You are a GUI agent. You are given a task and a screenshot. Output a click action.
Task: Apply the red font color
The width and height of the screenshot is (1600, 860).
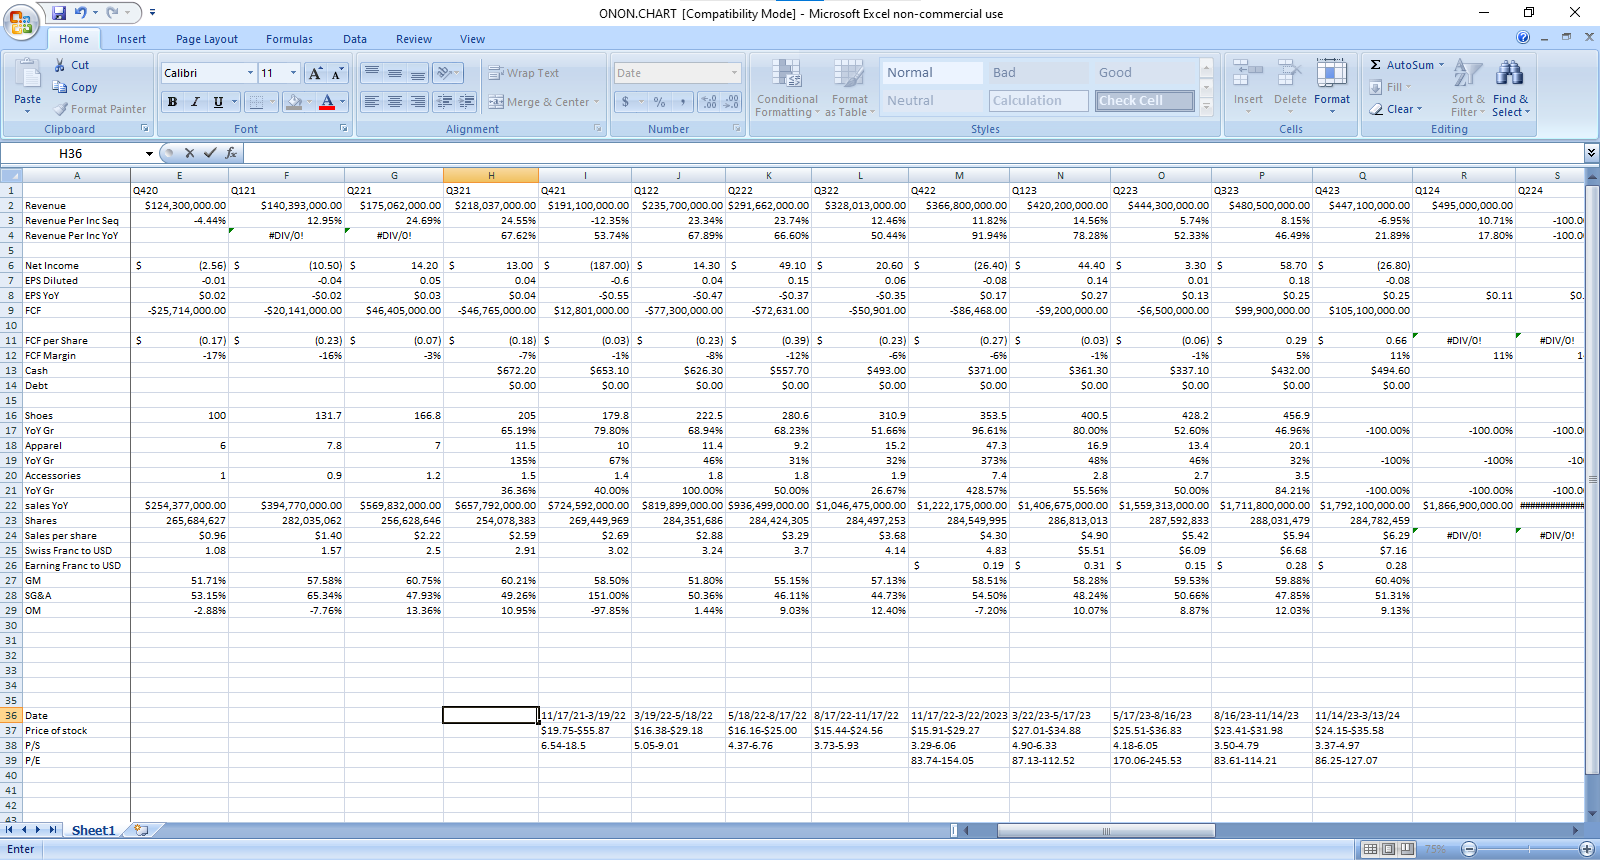327,102
